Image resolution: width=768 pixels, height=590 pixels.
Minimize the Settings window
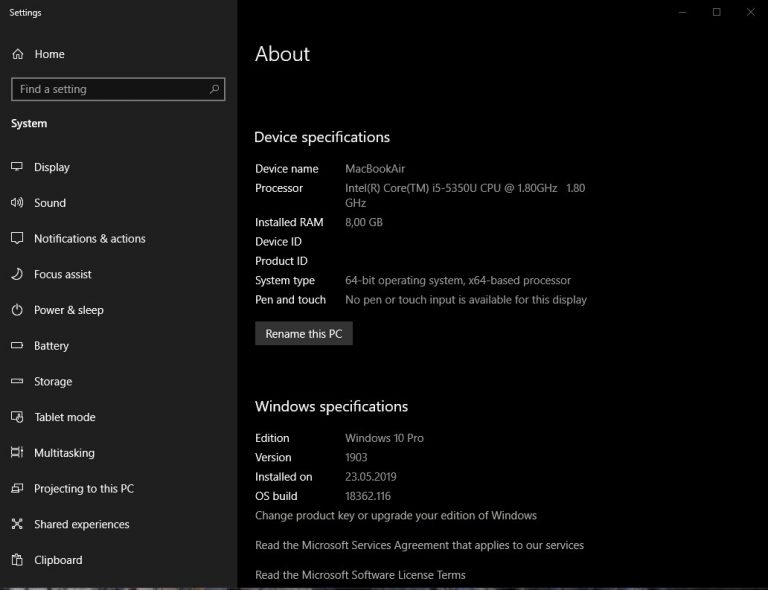pyautogui.click(x=682, y=12)
